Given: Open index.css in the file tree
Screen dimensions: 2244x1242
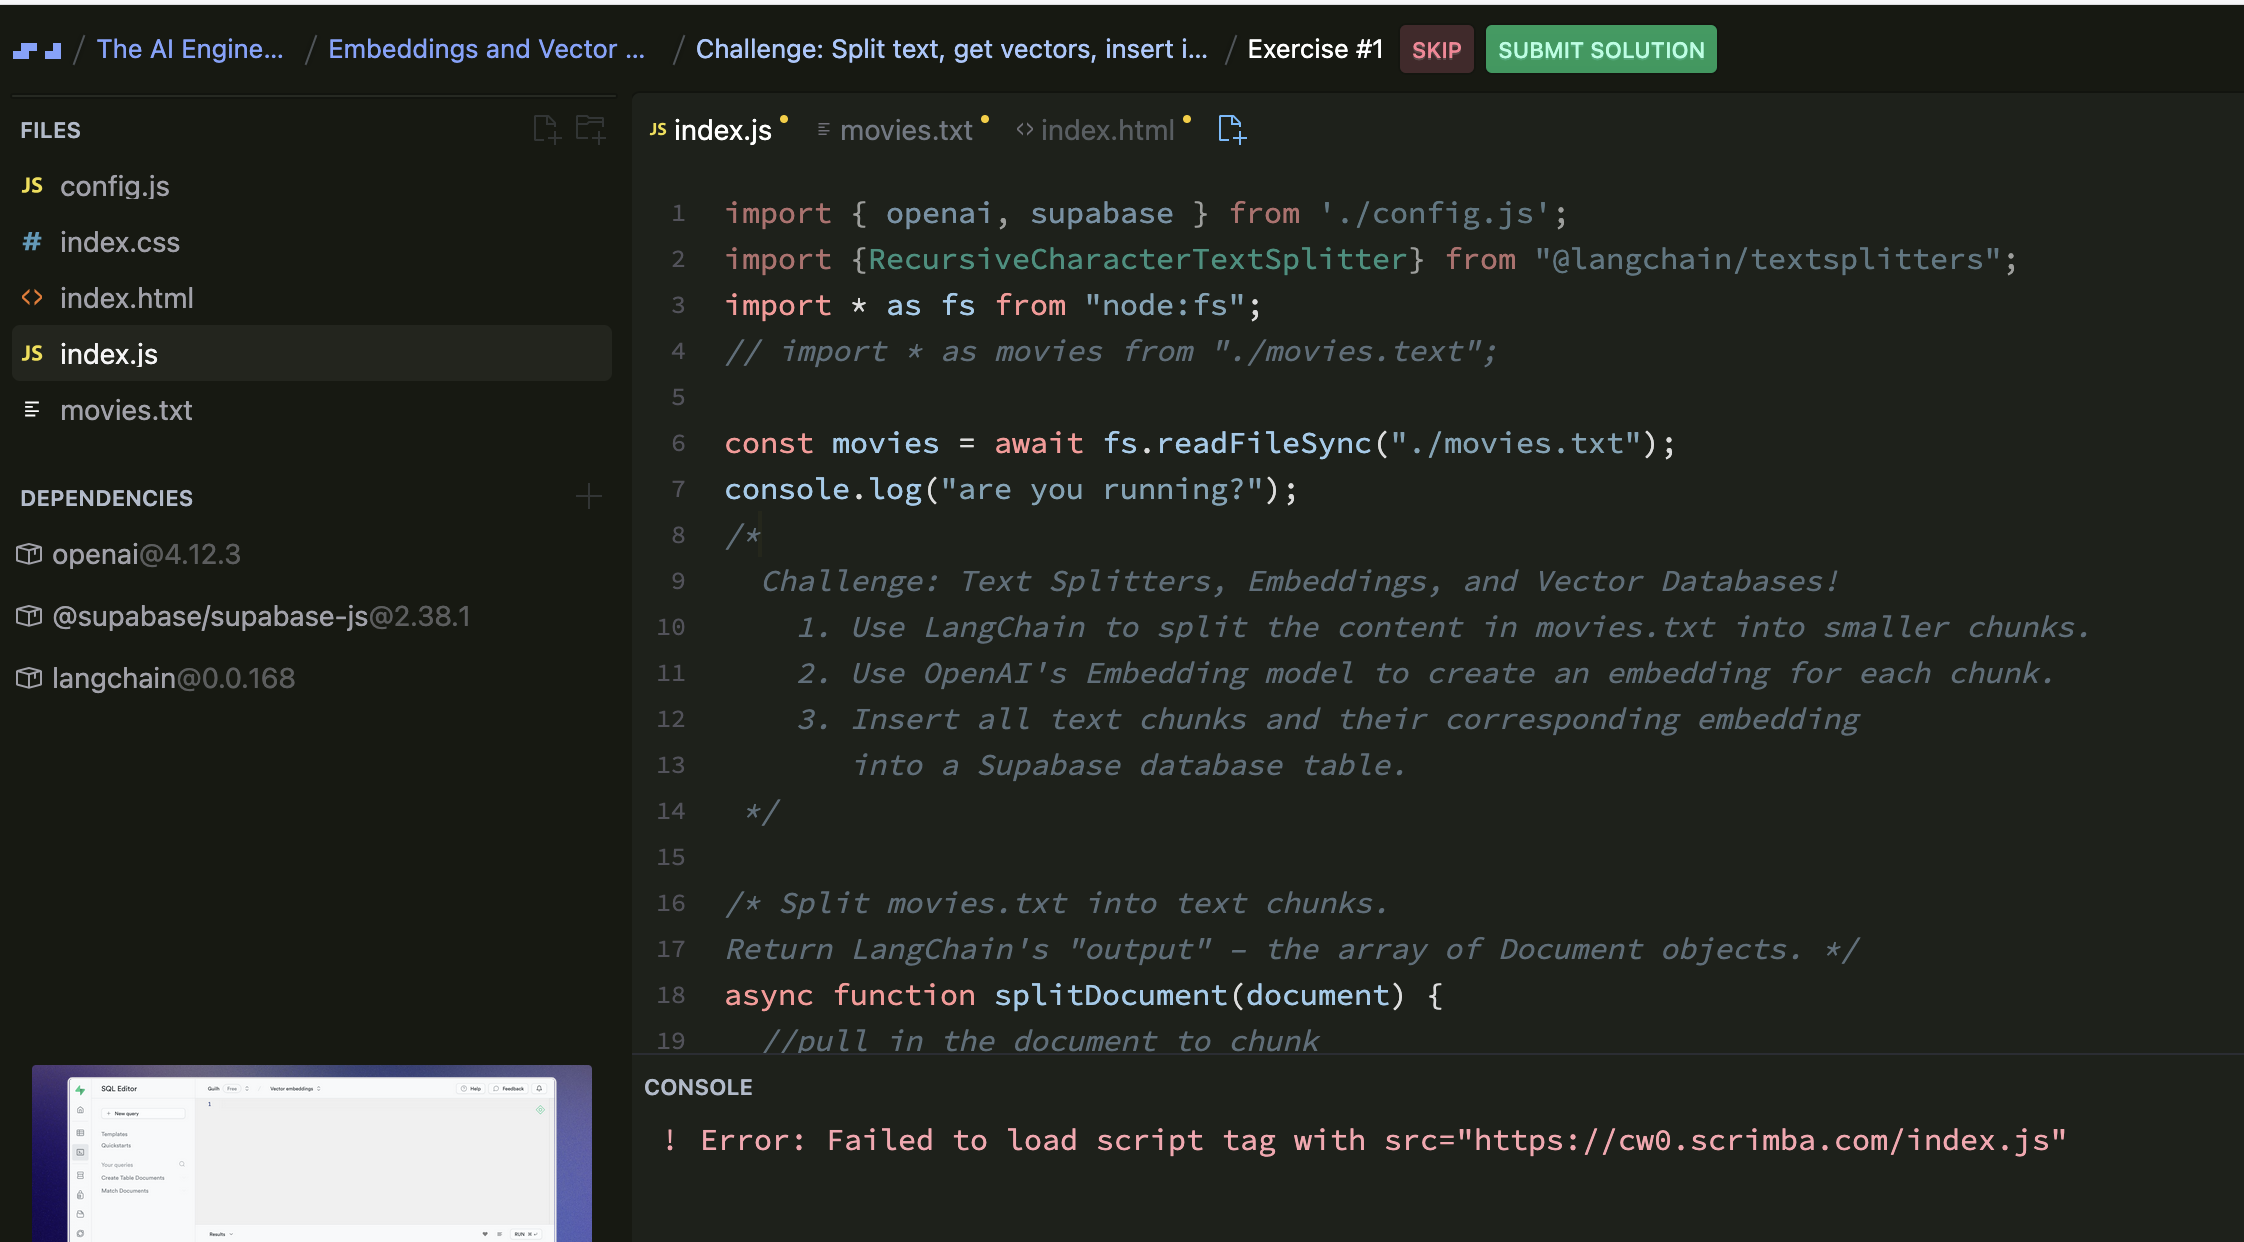Looking at the screenshot, I should pyautogui.click(x=119, y=242).
